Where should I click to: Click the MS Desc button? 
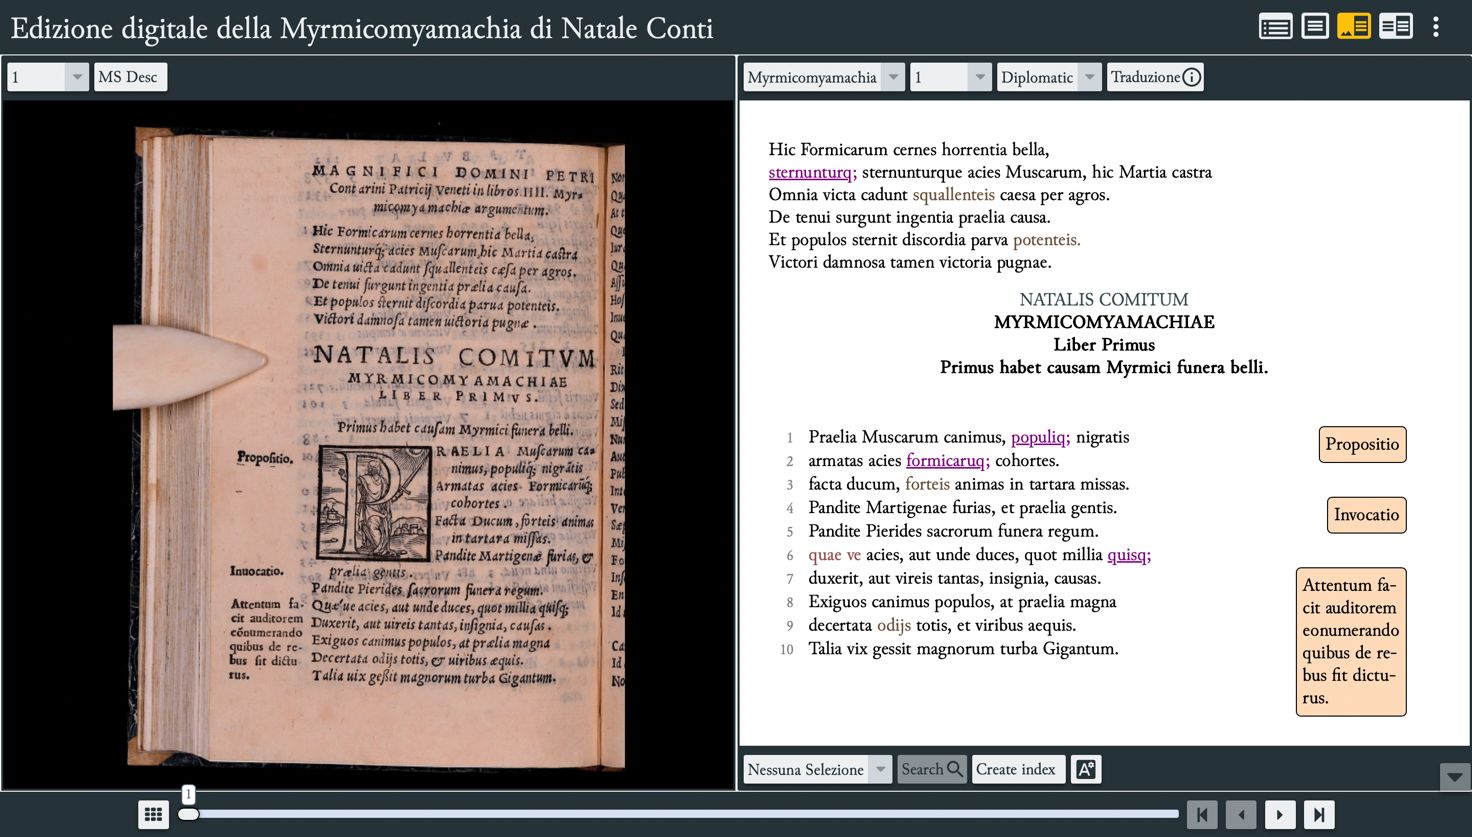click(x=128, y=77)
